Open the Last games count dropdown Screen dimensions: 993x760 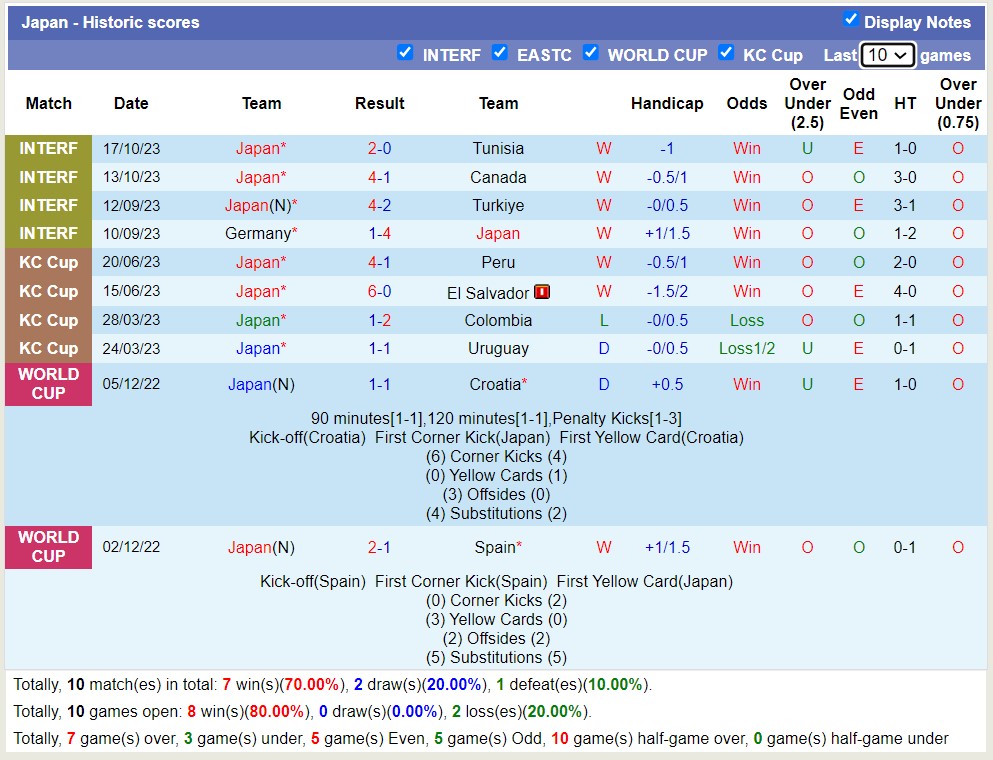887,55
